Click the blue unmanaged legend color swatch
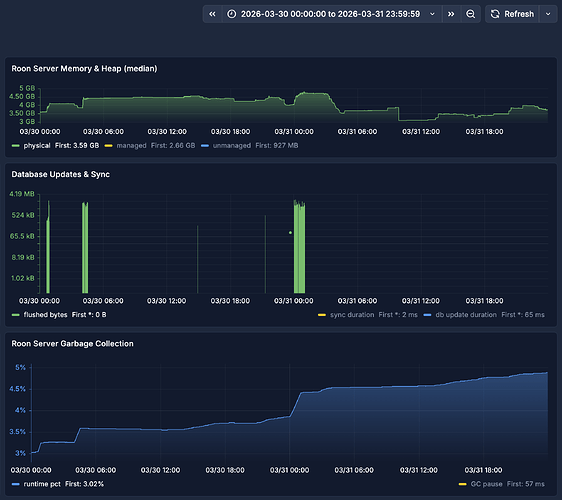The height and width of the screenshot is (500, 562). point(205,146)
